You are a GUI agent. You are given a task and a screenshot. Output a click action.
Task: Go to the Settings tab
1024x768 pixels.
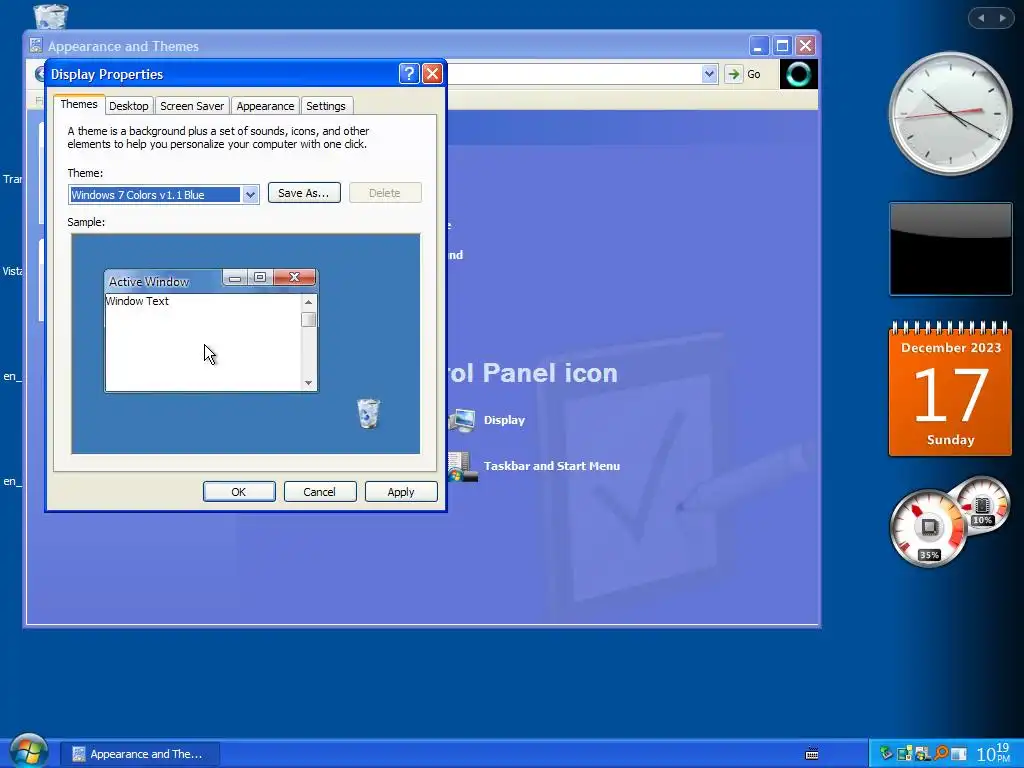coord(326,106)
